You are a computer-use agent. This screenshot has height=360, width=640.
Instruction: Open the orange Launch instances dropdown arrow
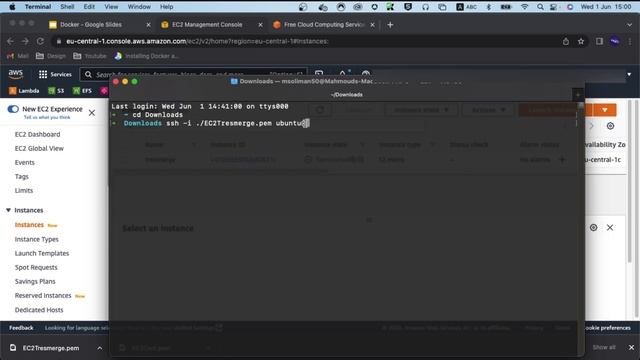pyautogui.click(x=605, y=110)
